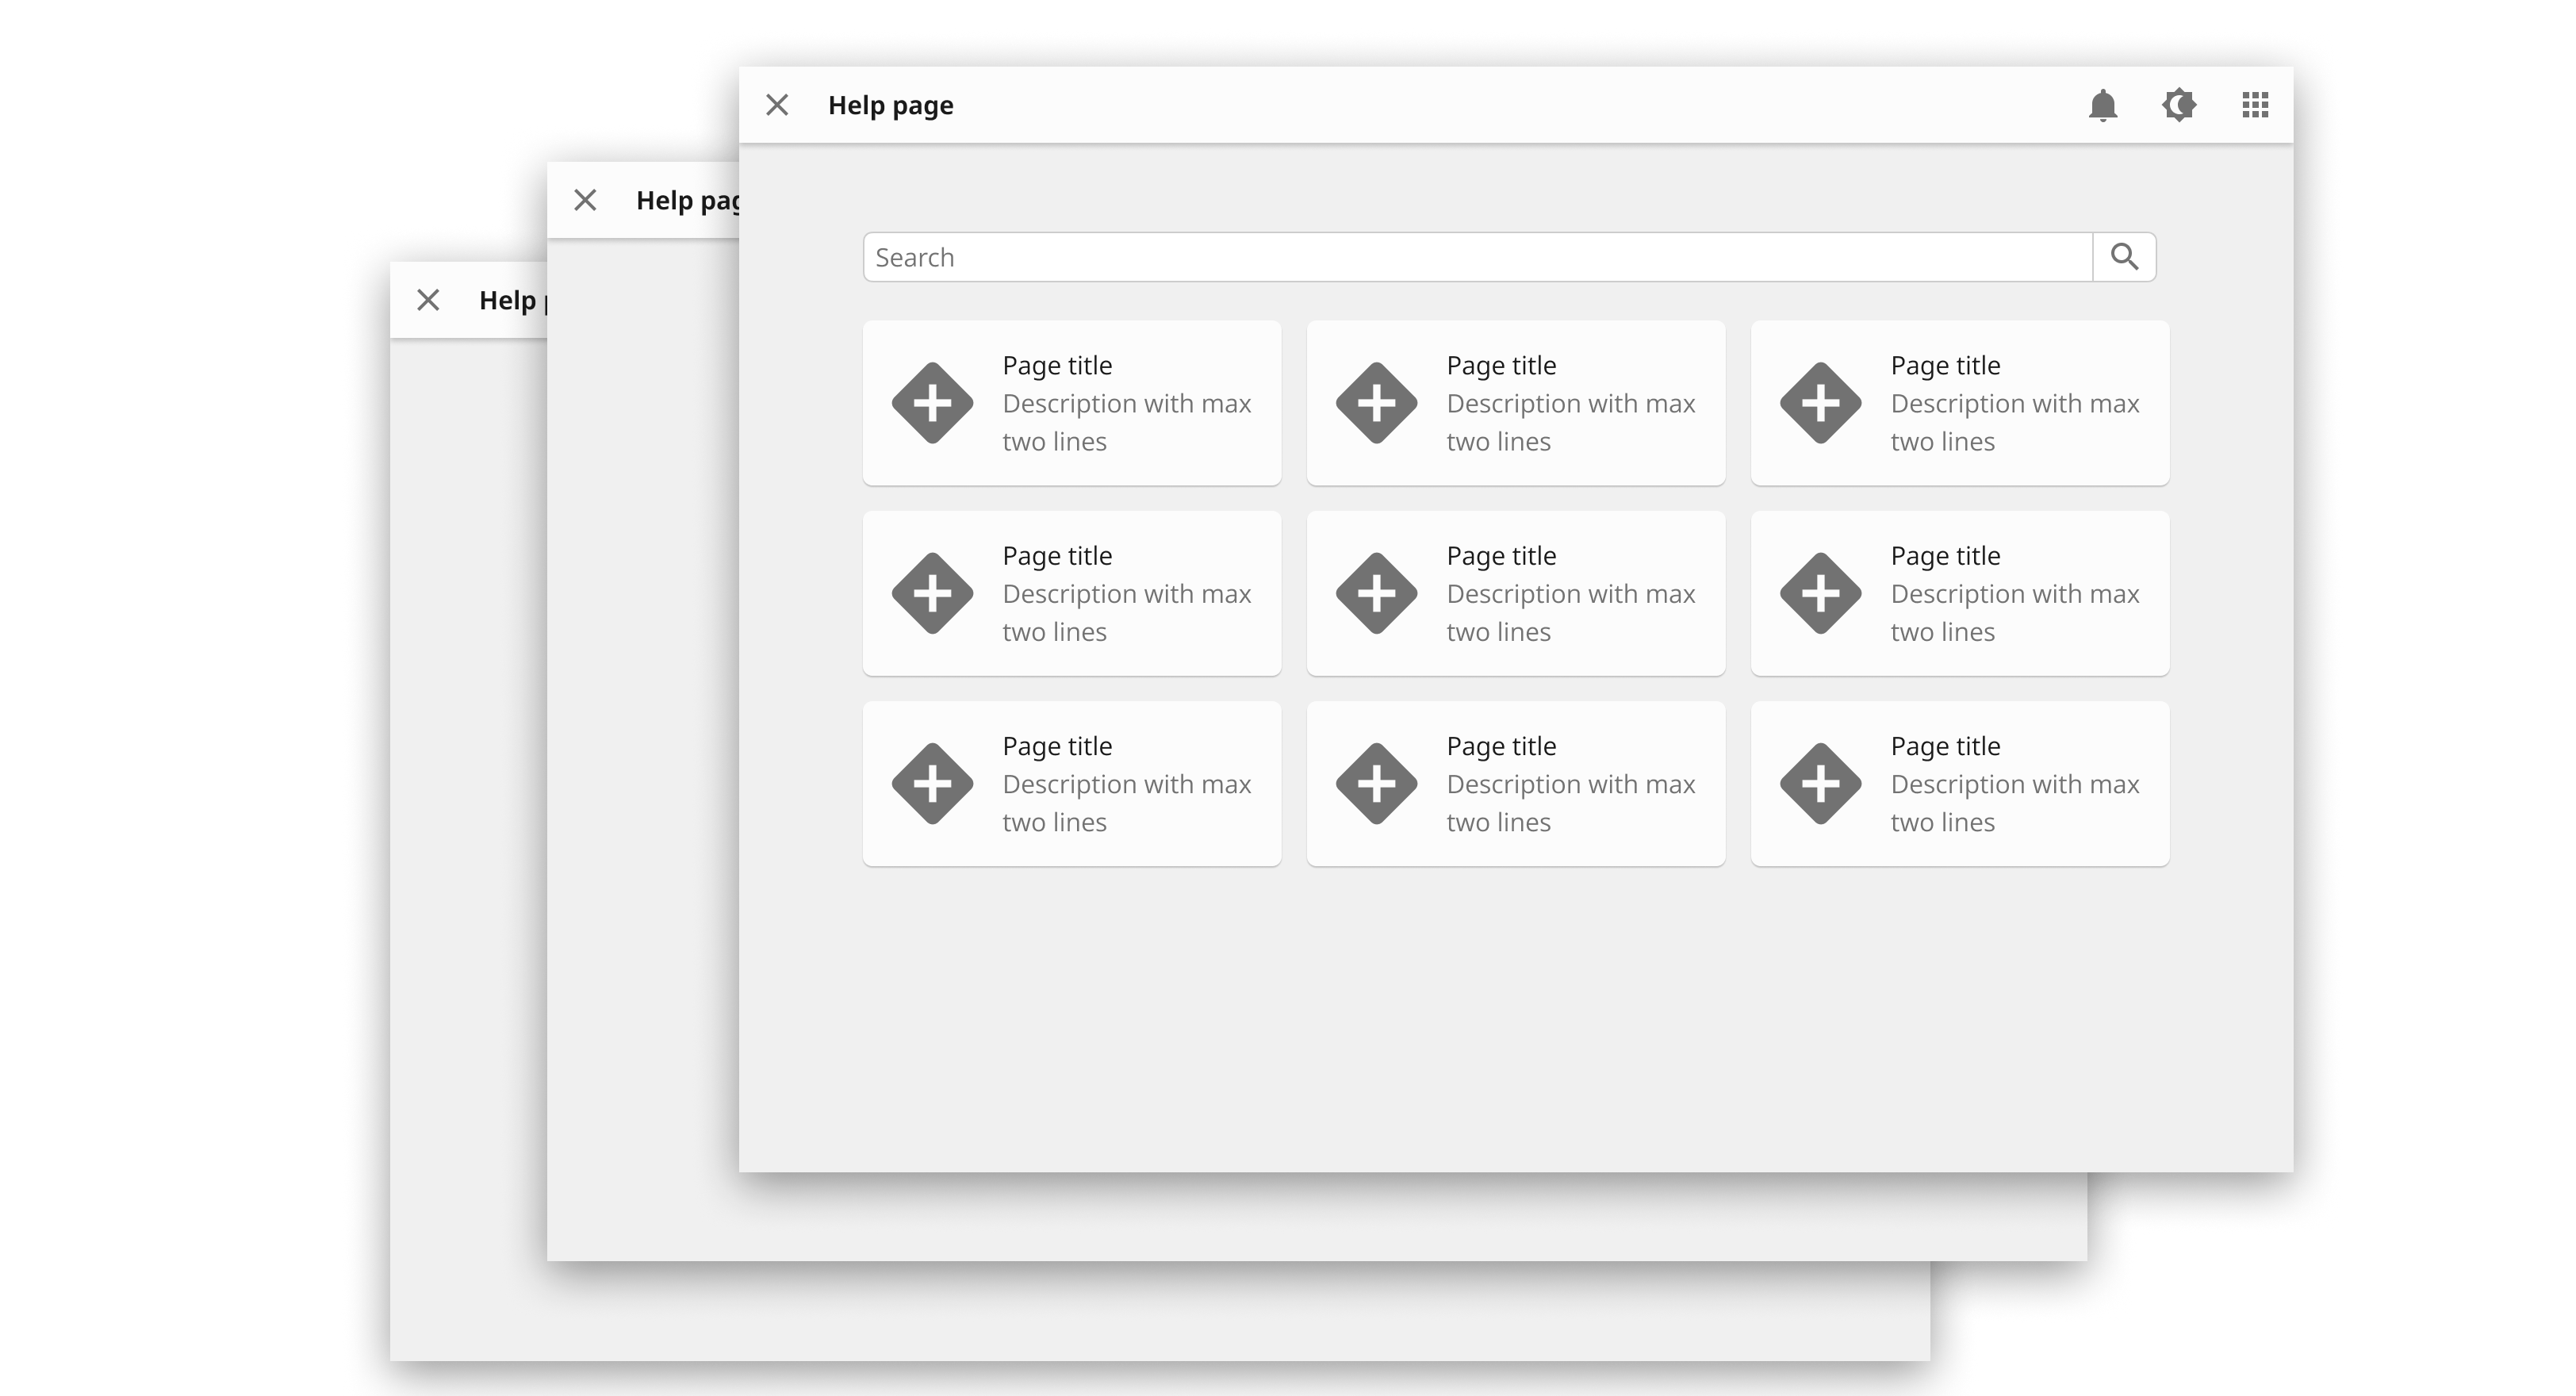Click plus diamond icon in third row, first card
Viewport: 2576px width, 1396px height.
click(932, 784)
